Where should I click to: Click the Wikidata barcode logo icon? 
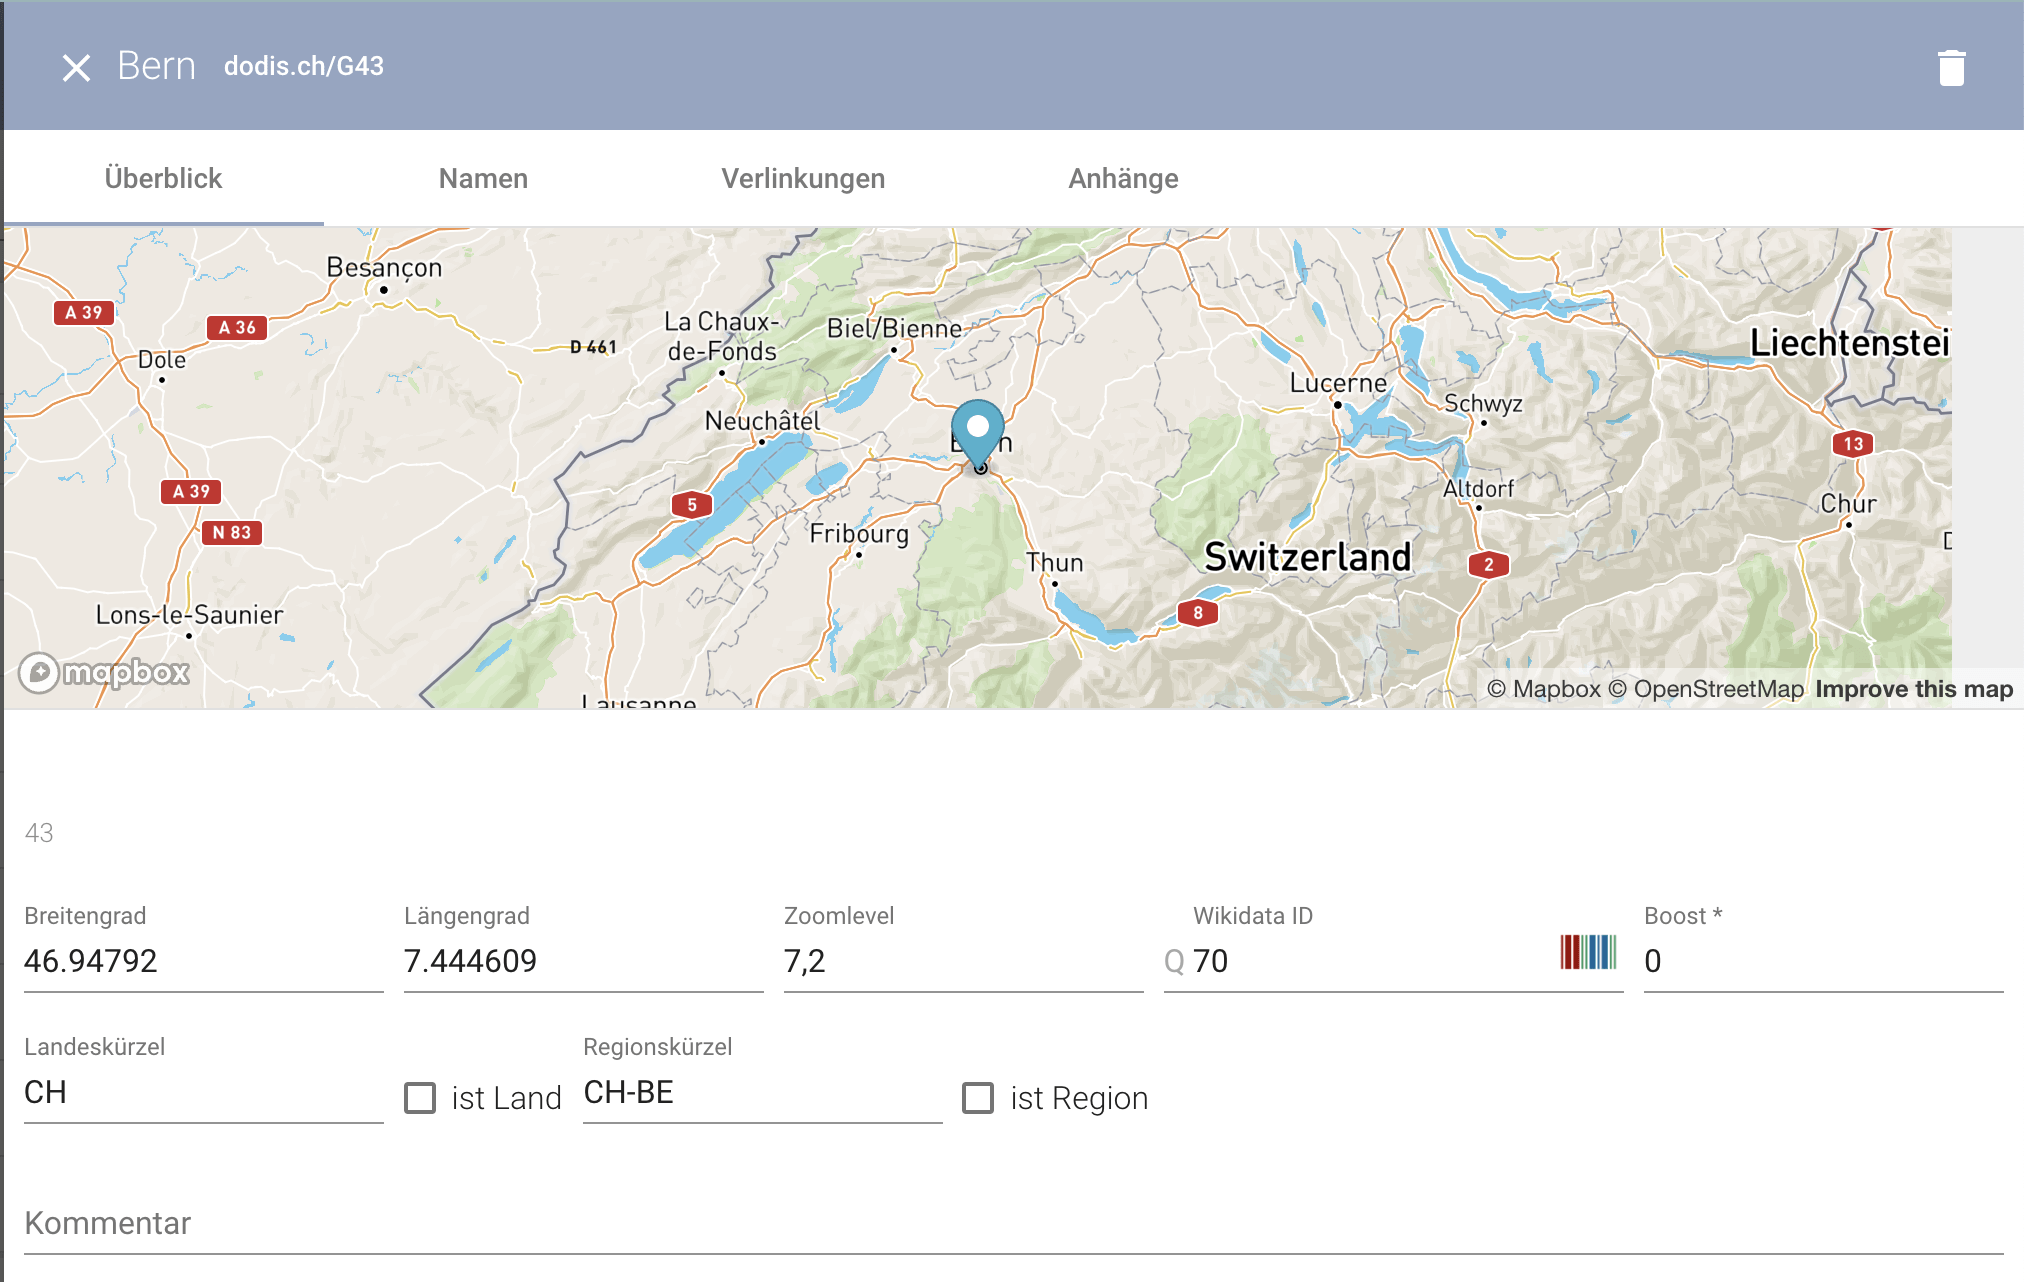coord(1588,952)
